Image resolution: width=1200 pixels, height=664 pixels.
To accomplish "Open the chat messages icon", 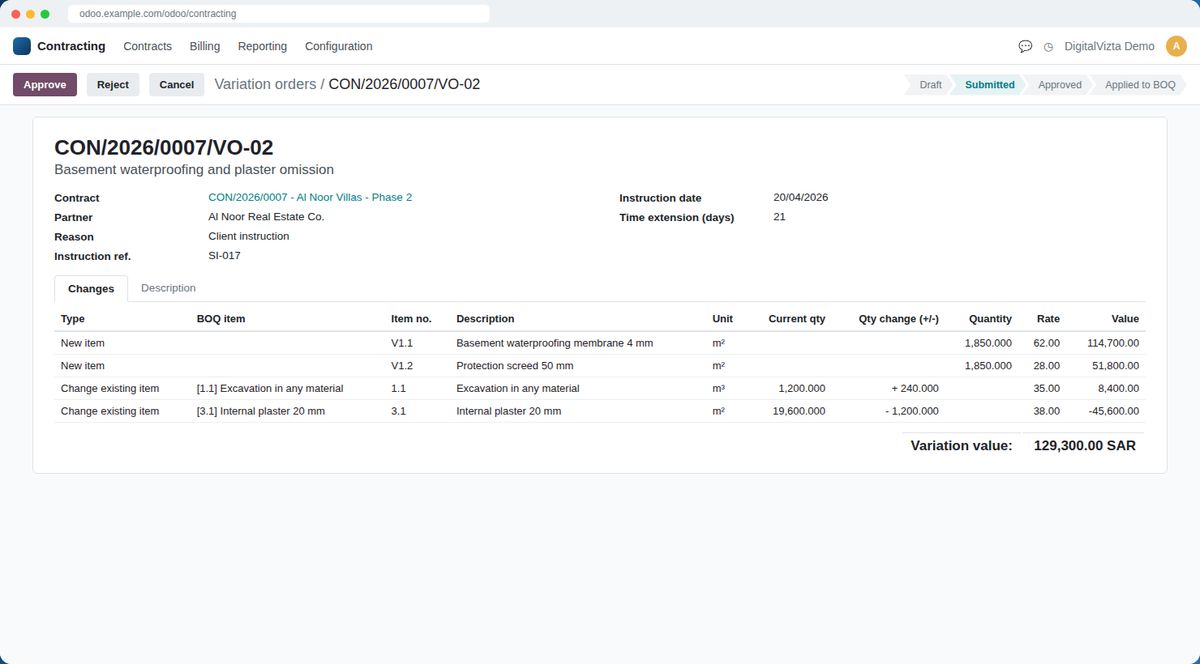I will click(1025, 46).
